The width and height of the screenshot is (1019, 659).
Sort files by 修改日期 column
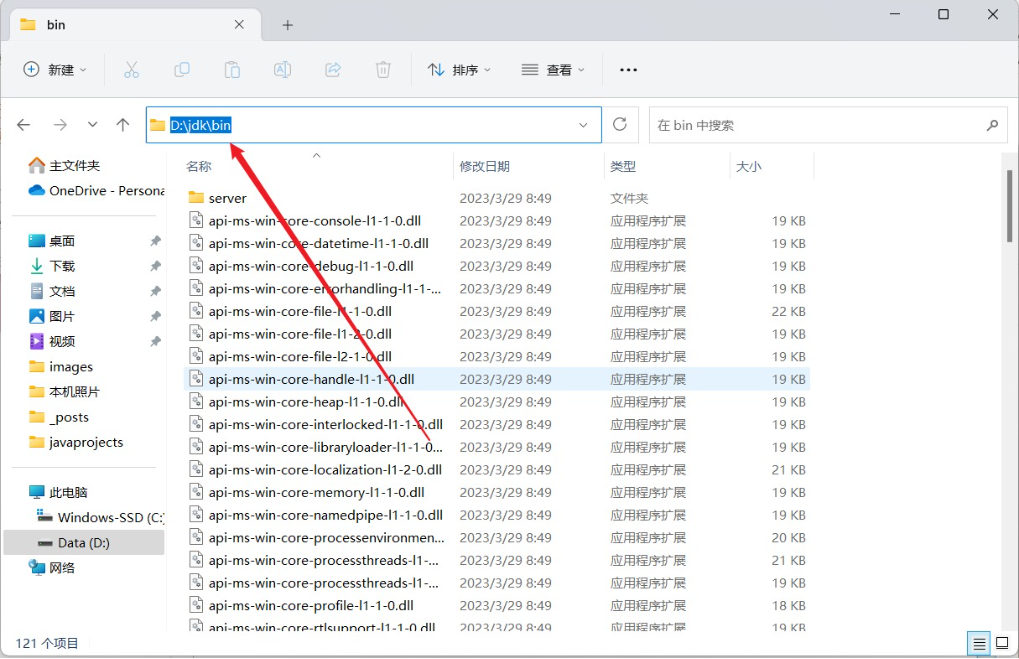click(x=485, y=167)
